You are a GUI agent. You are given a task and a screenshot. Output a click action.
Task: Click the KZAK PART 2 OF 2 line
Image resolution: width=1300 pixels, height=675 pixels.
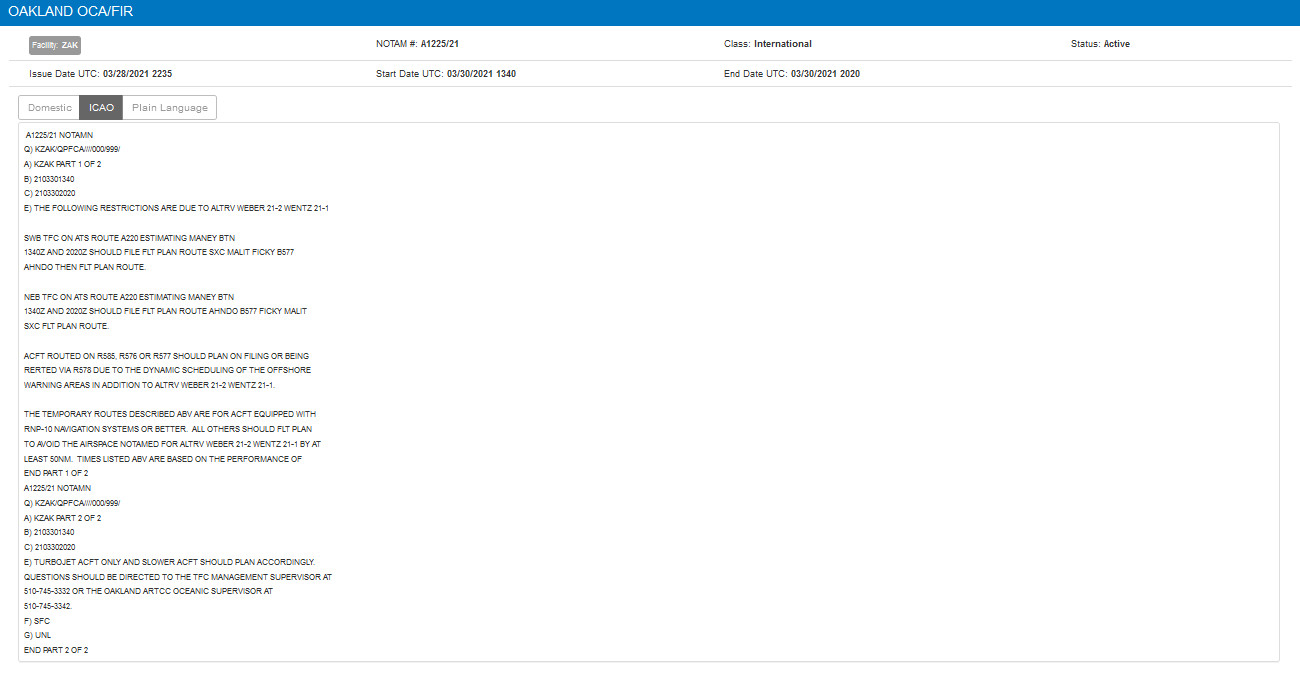63,518
